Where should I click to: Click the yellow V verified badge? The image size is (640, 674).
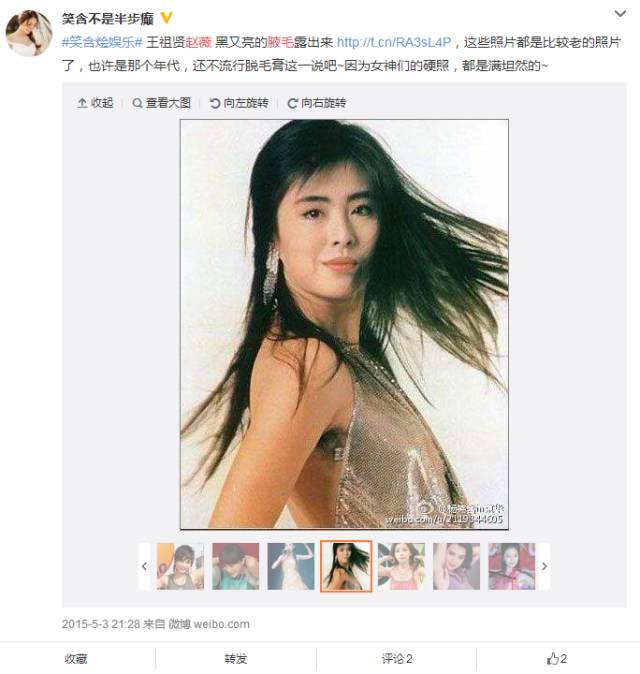pos(166,18)
